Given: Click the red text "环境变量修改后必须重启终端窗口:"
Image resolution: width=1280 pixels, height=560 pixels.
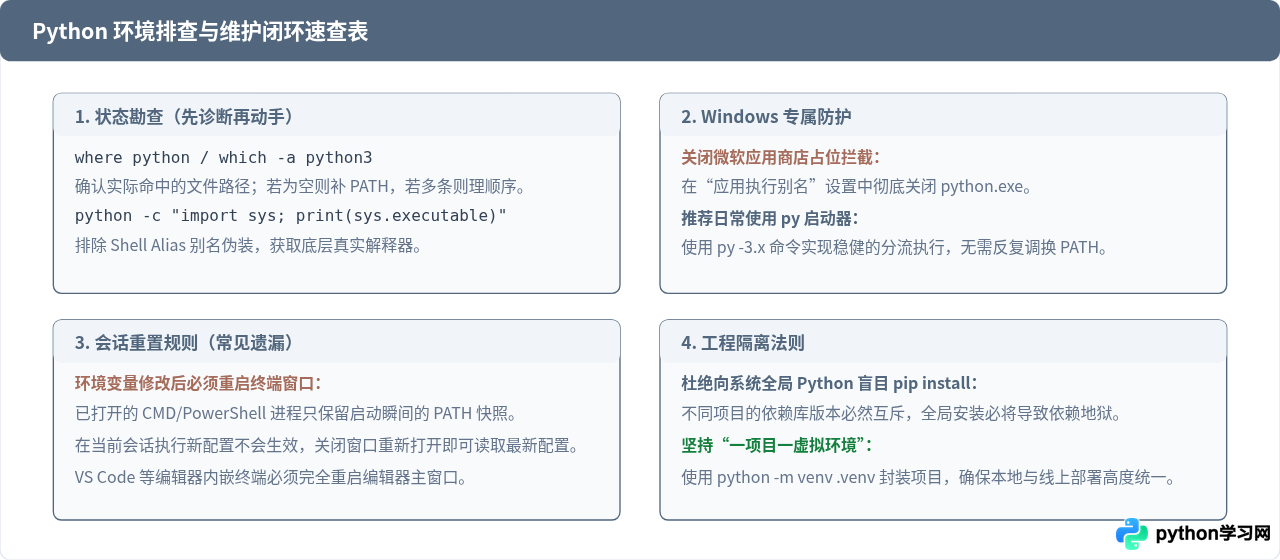Looking at the screenshot, I should 198,383.
